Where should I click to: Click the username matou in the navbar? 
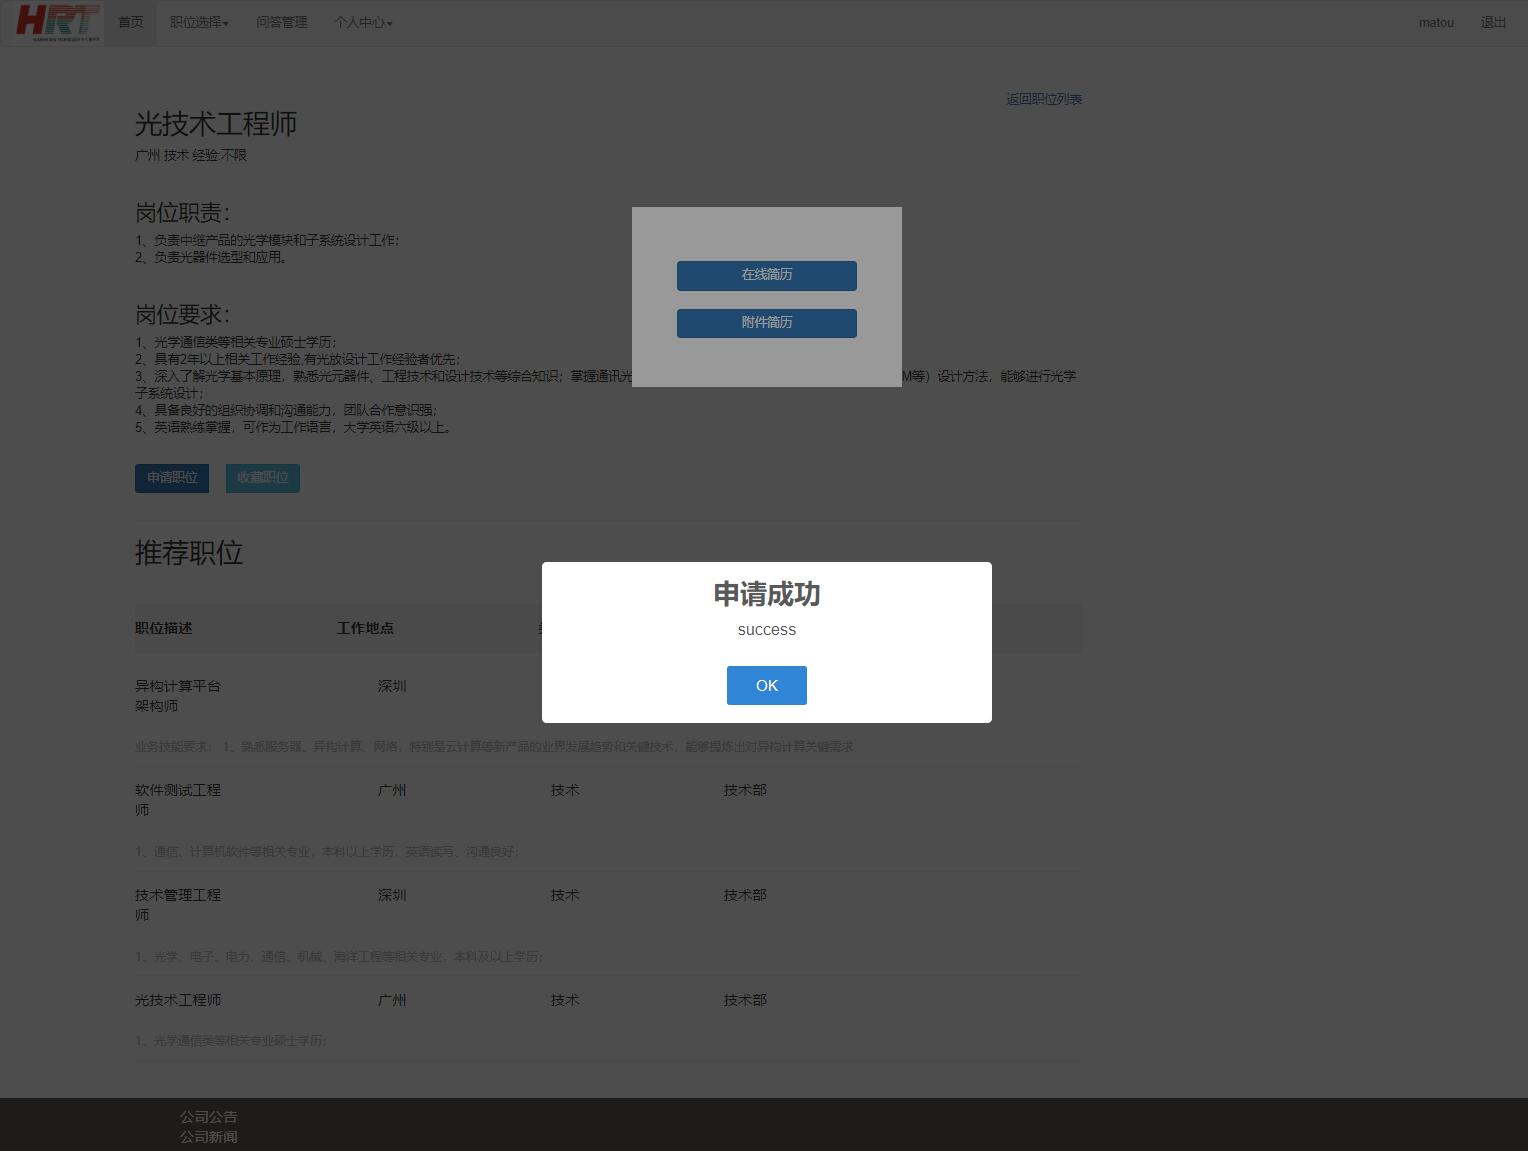(x=1435, y=22)
